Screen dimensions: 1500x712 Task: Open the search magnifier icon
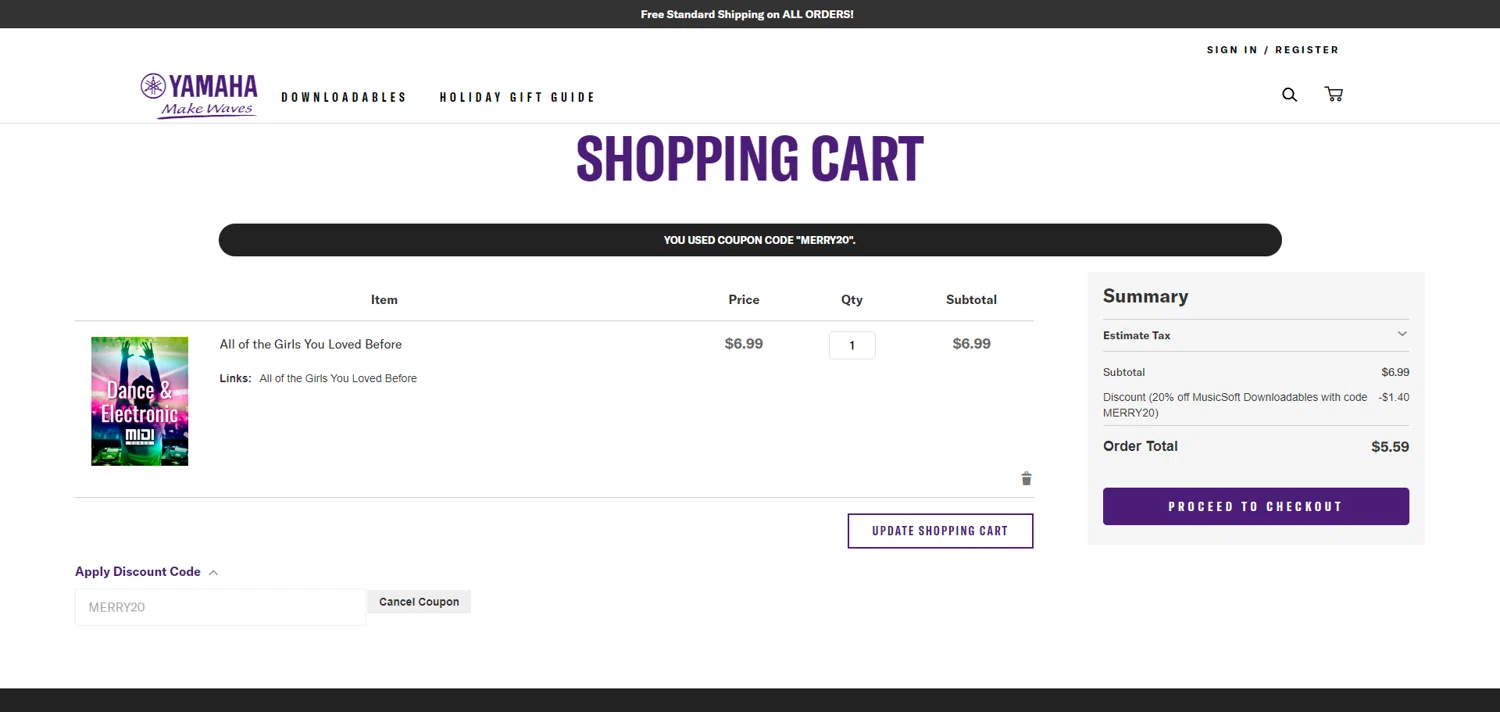(x=1289, y=94)
